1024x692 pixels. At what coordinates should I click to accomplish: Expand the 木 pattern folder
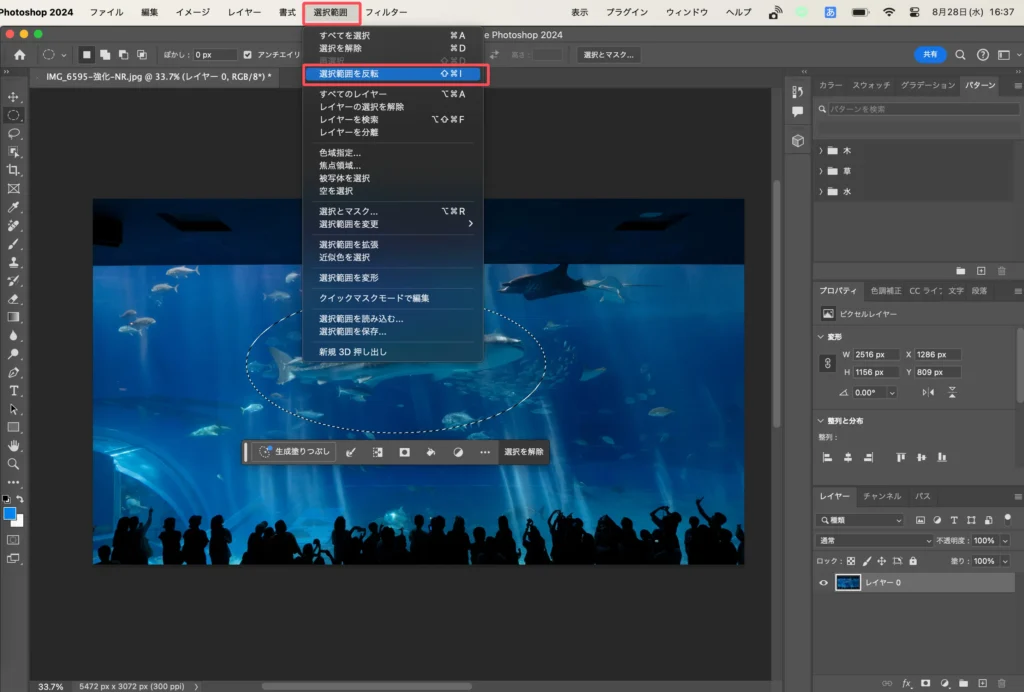click(821, 150)
